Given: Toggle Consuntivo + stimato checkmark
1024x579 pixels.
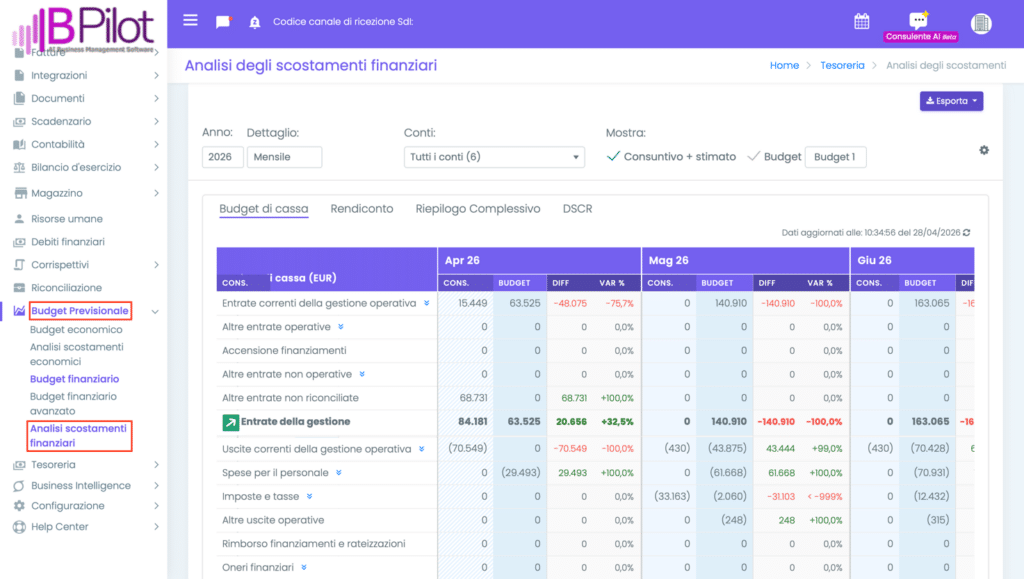Looking at the screenshot, I should click(x=614, y=157).
